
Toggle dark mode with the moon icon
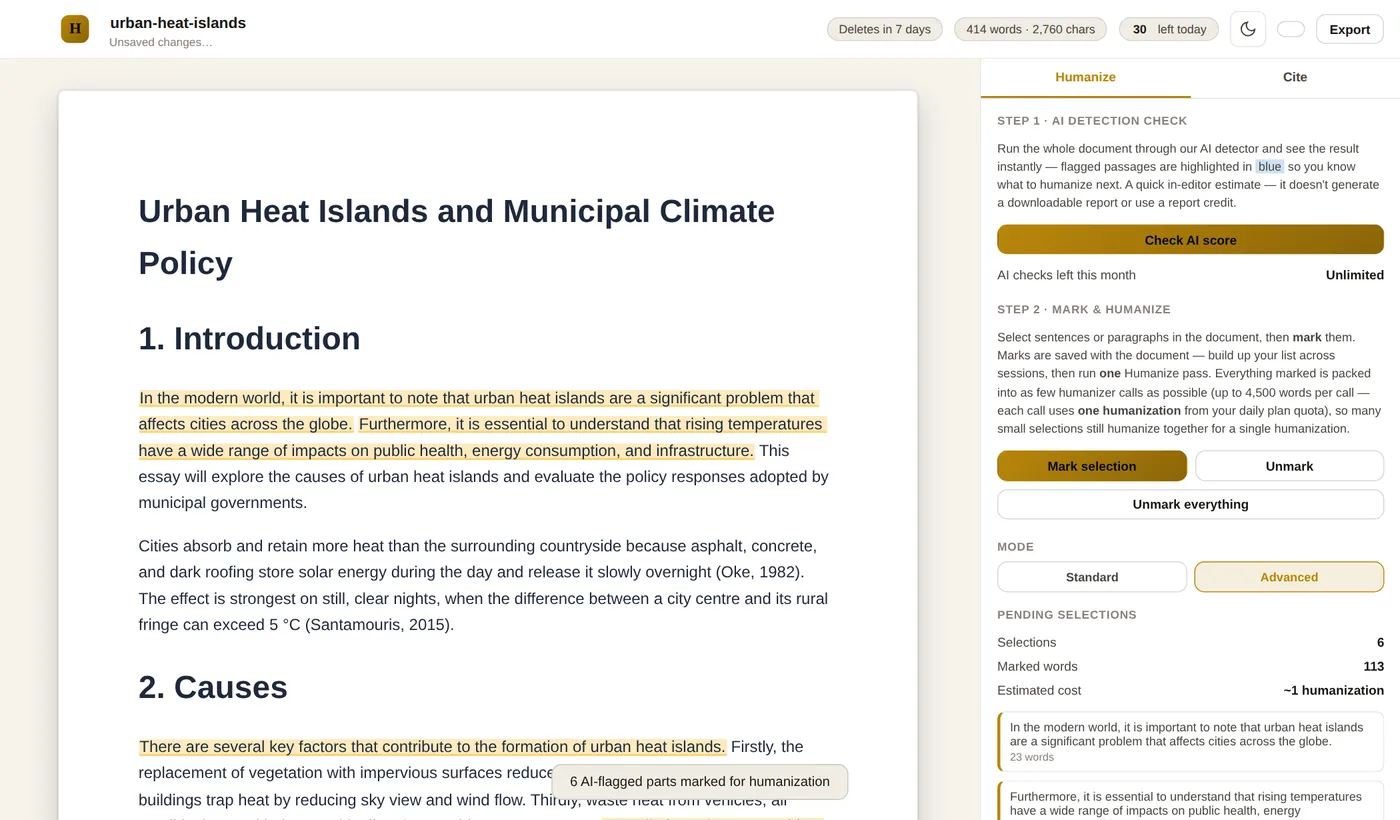click(x=1247, y=29)
